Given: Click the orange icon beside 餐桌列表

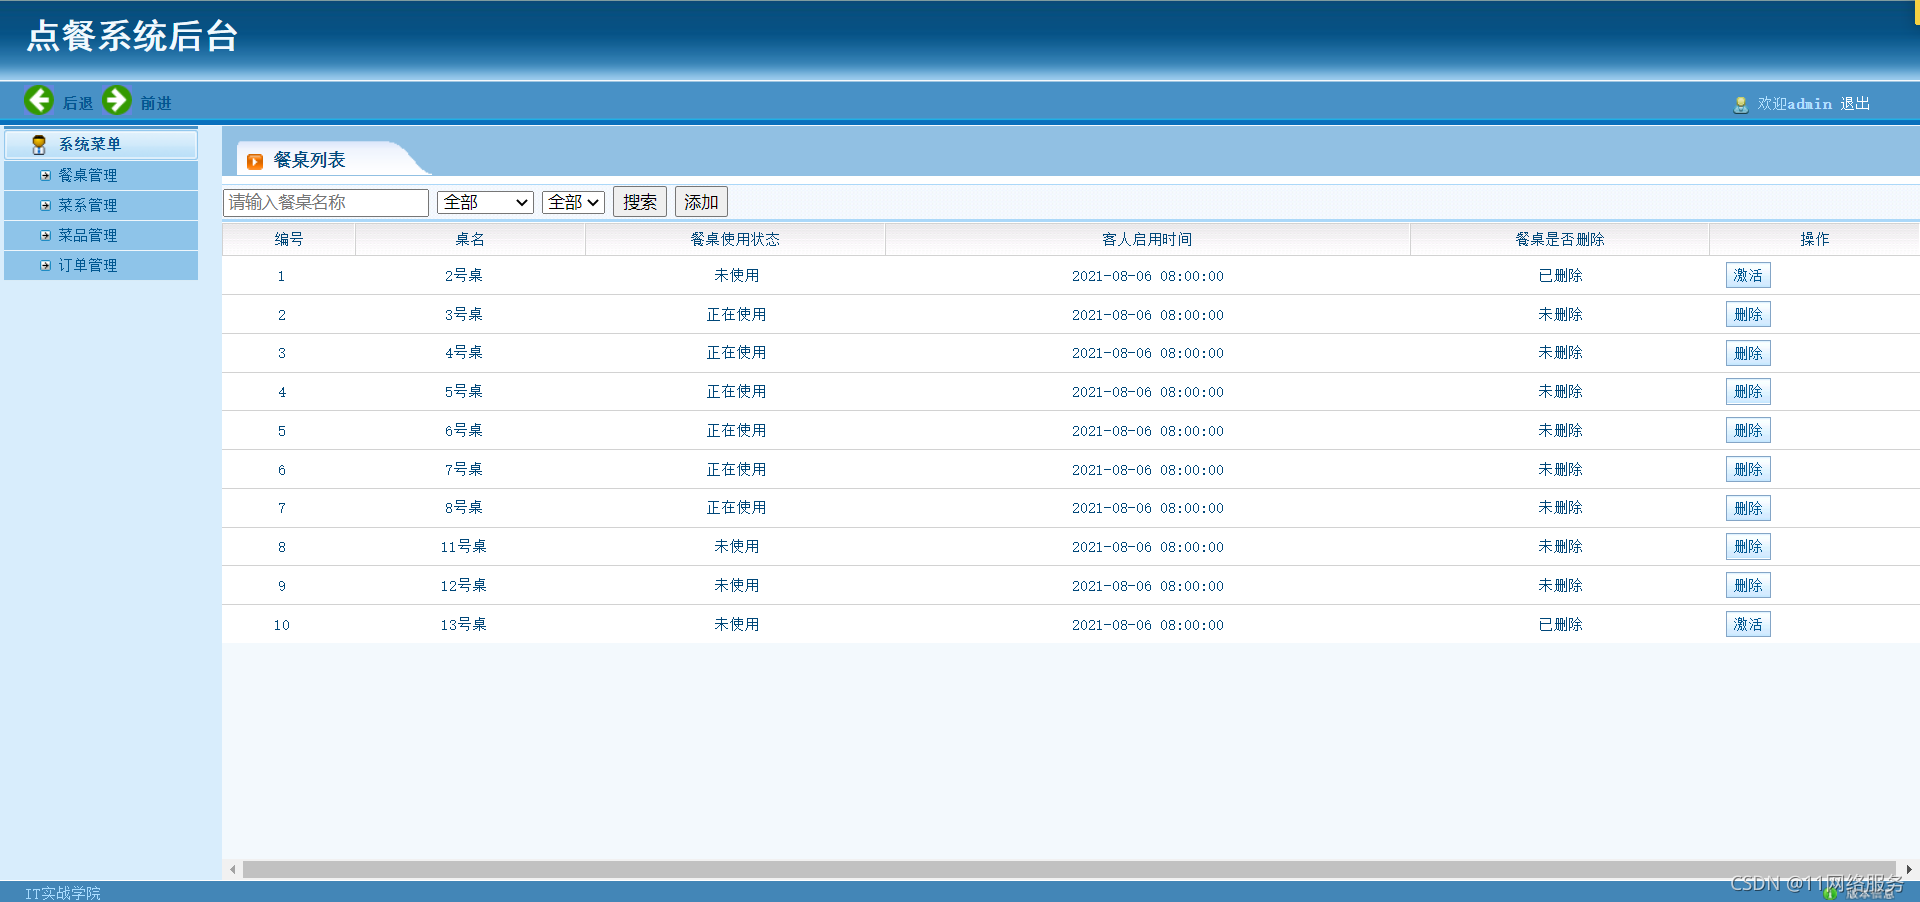Looking at the screenshot, I should 255,161.
